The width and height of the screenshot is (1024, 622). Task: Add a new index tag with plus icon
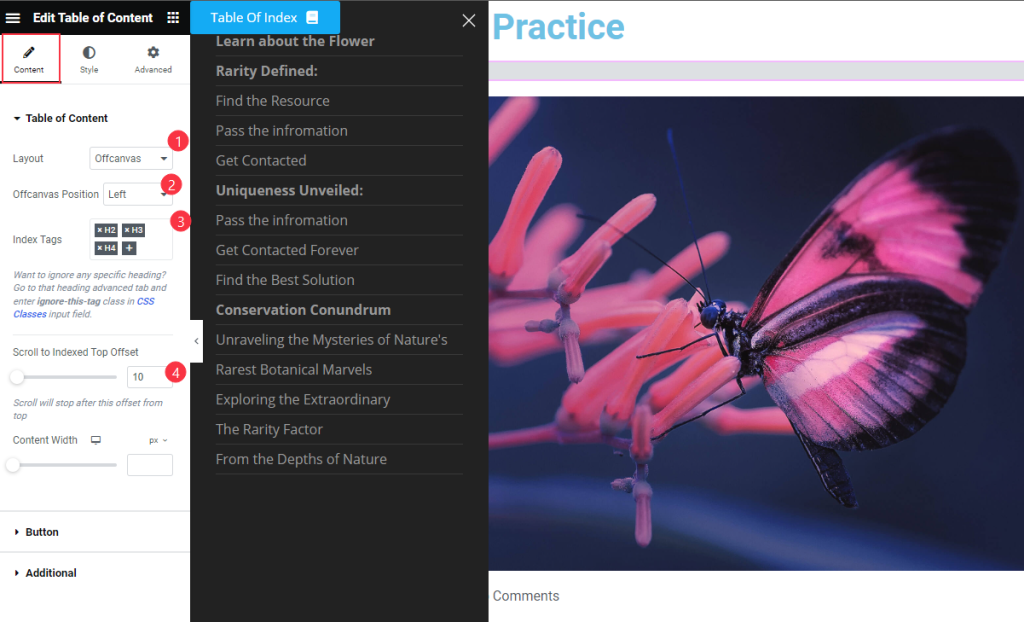(129, 248)
